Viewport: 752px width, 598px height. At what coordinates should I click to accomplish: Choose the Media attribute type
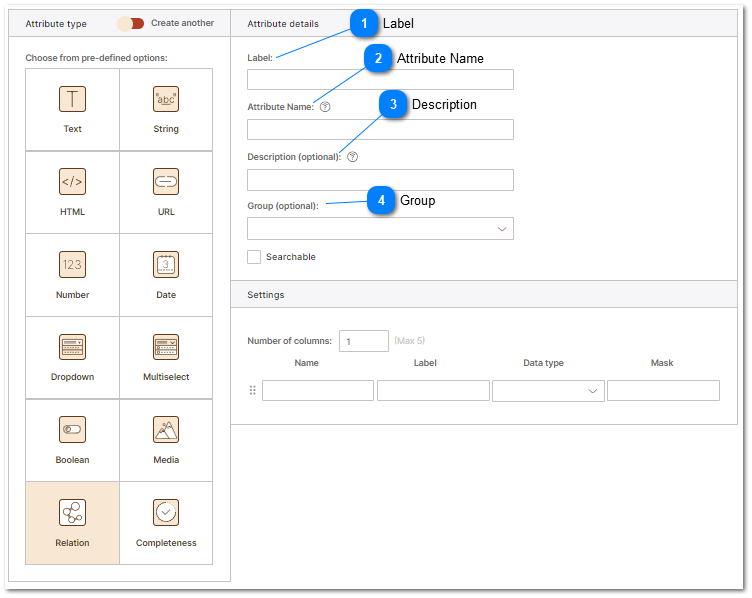(x=166, y=431)
